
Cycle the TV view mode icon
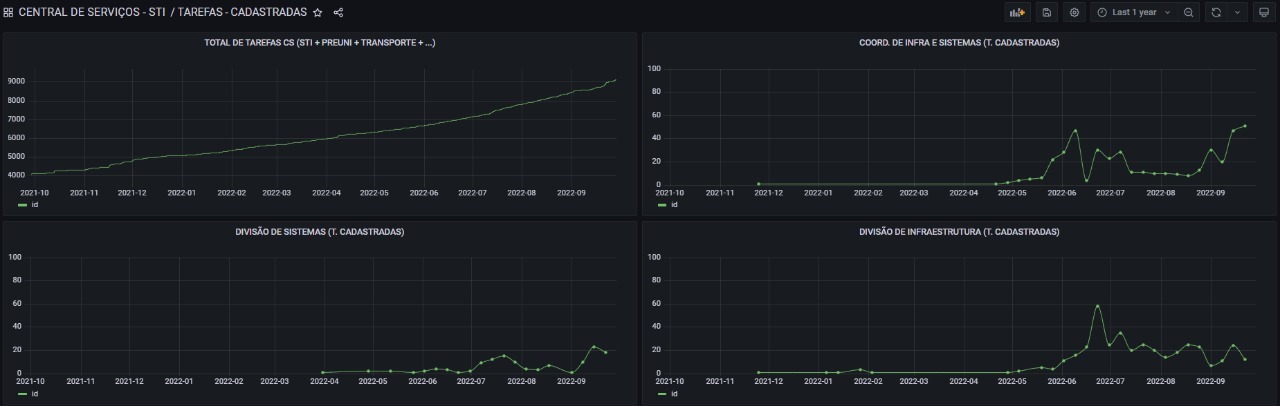pos(1264,12)
